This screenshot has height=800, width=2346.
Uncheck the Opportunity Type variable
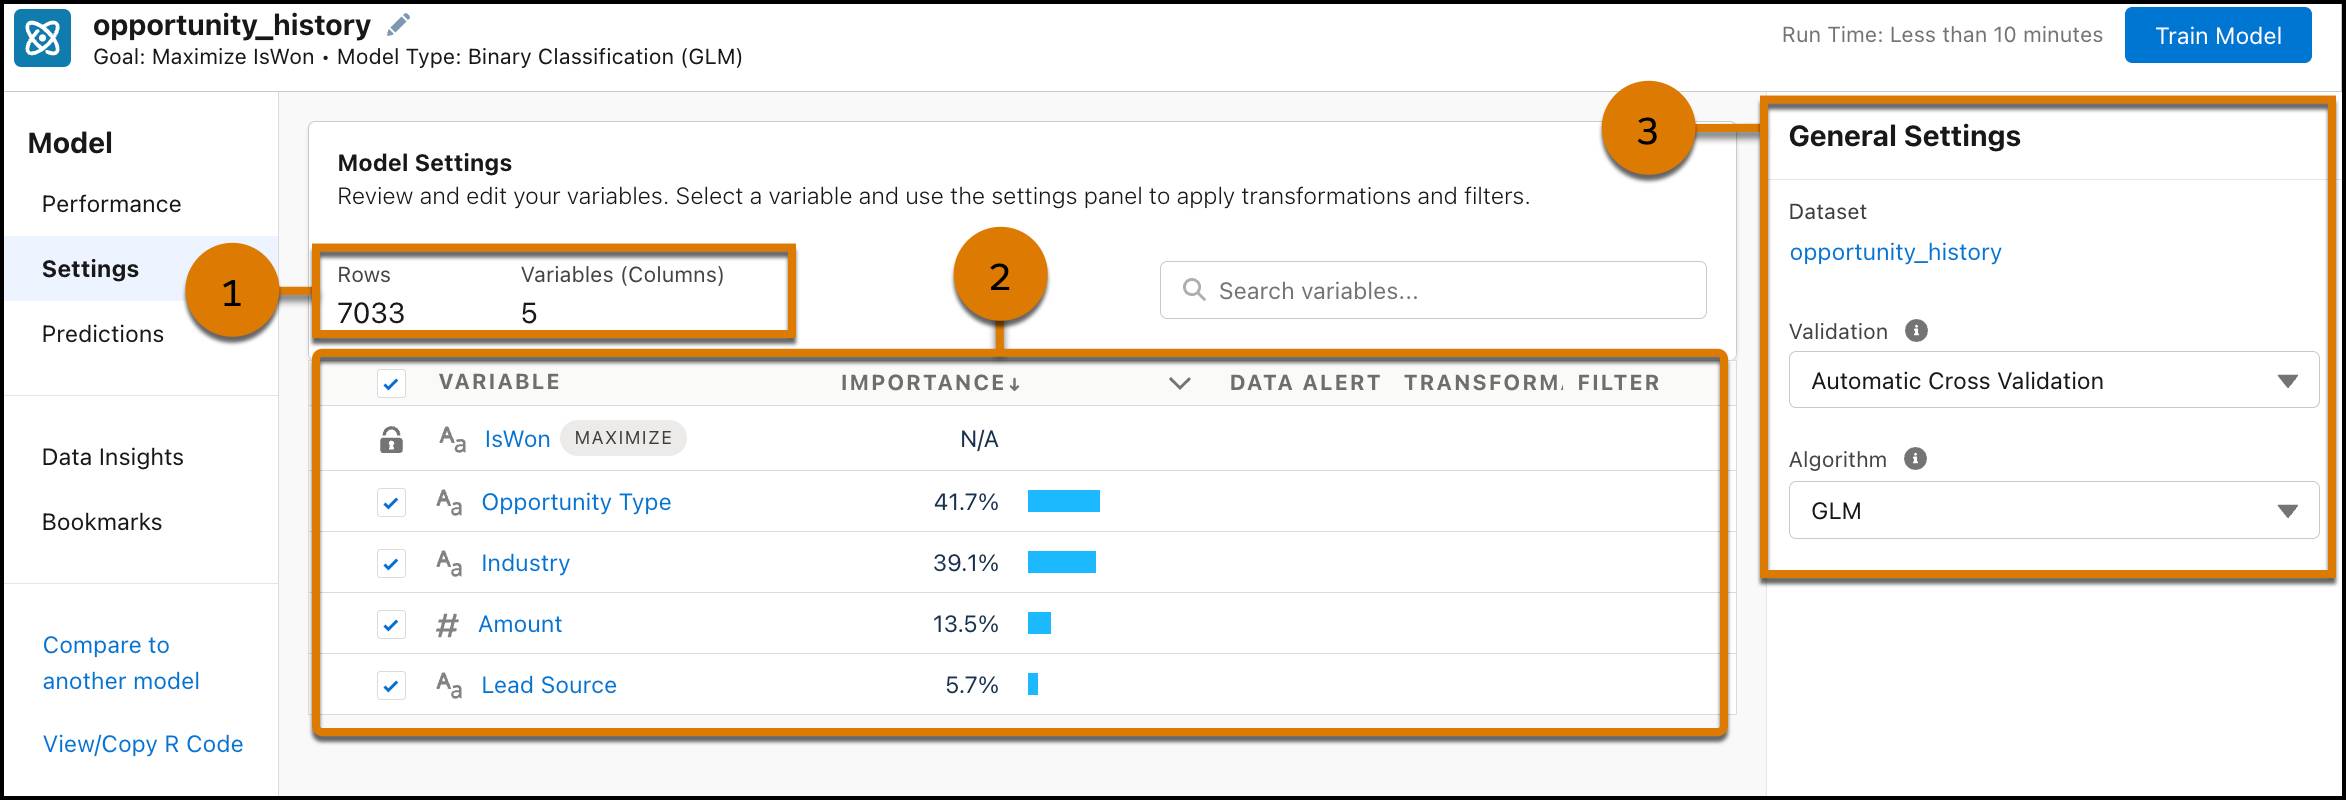click(x=391, y=502)
